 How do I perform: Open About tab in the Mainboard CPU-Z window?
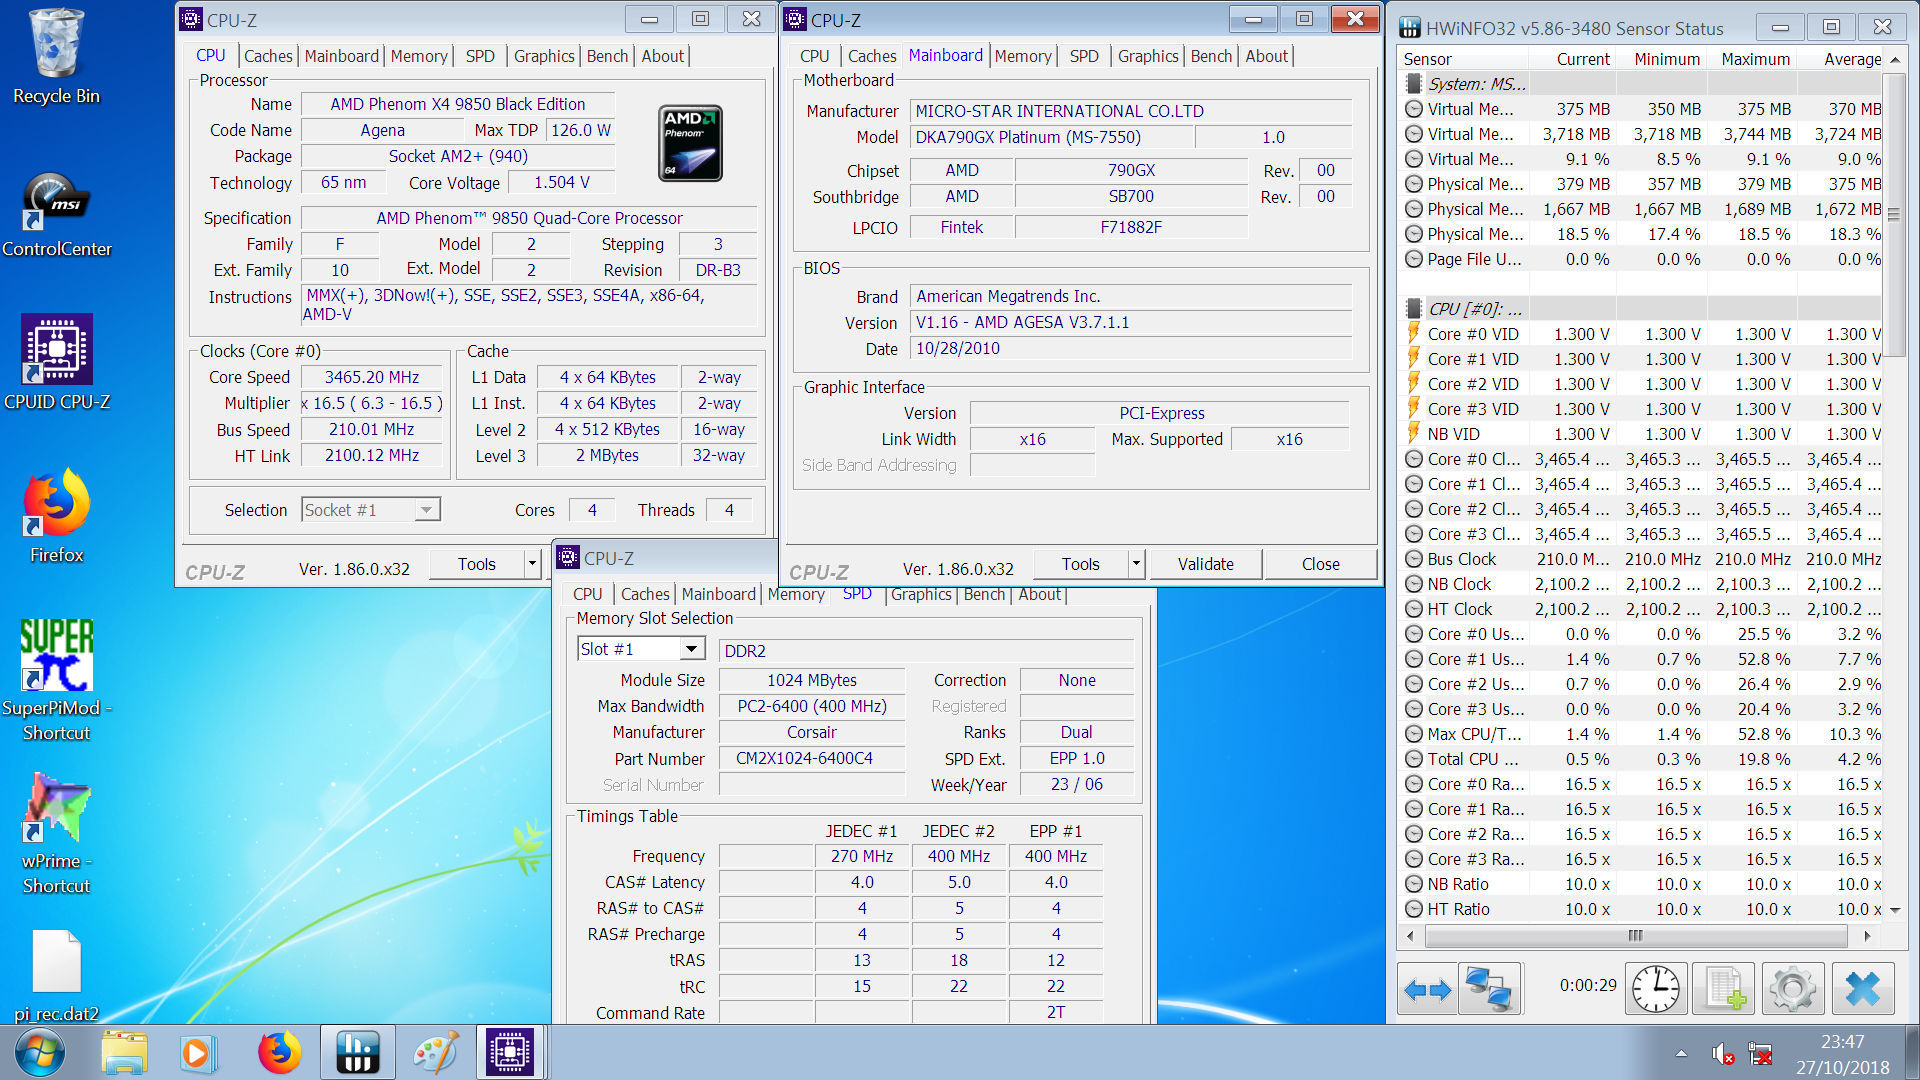tap(1266, 56)
